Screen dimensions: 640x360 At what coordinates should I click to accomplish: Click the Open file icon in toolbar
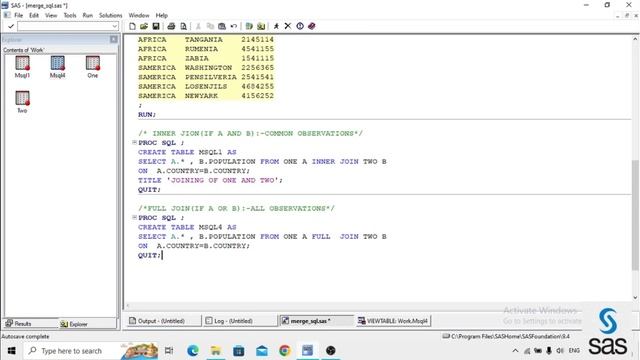144,26
